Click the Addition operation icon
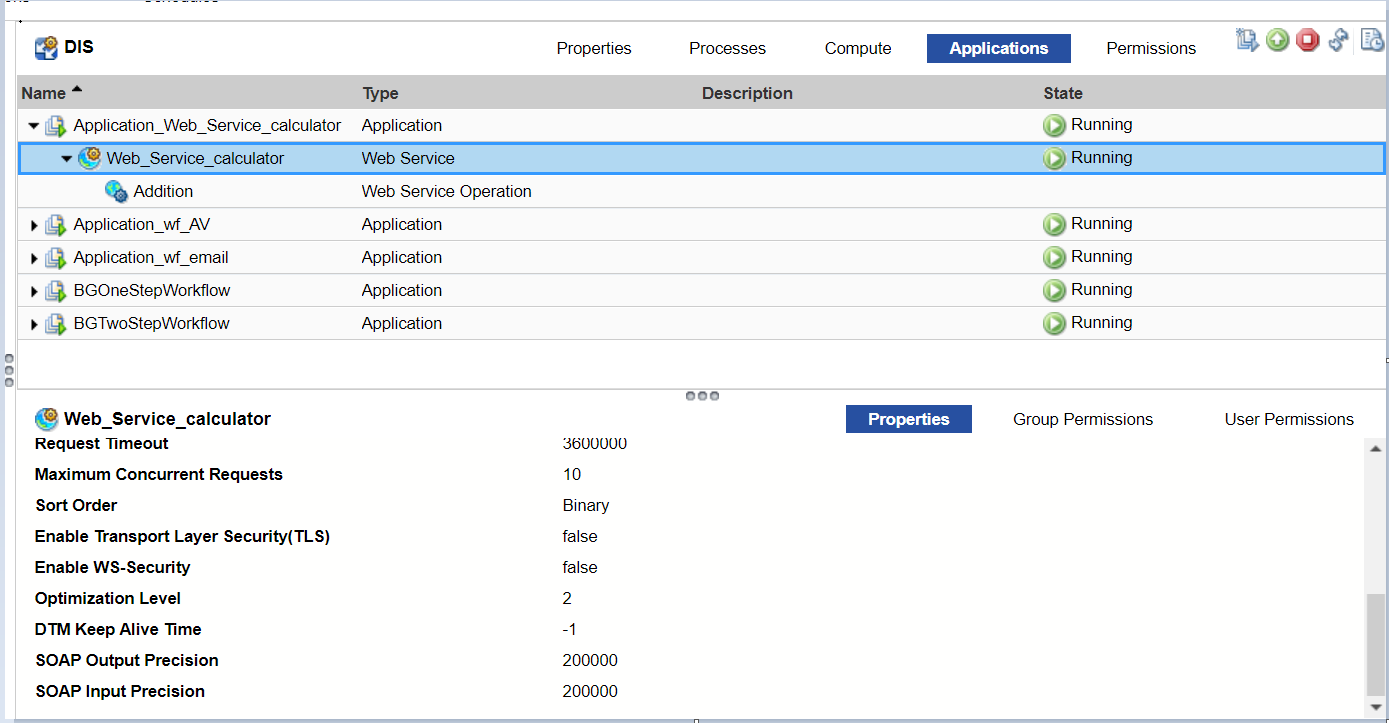Image resolution: width=1389 pixels, height=723 pixels. [x=116, y=191]
